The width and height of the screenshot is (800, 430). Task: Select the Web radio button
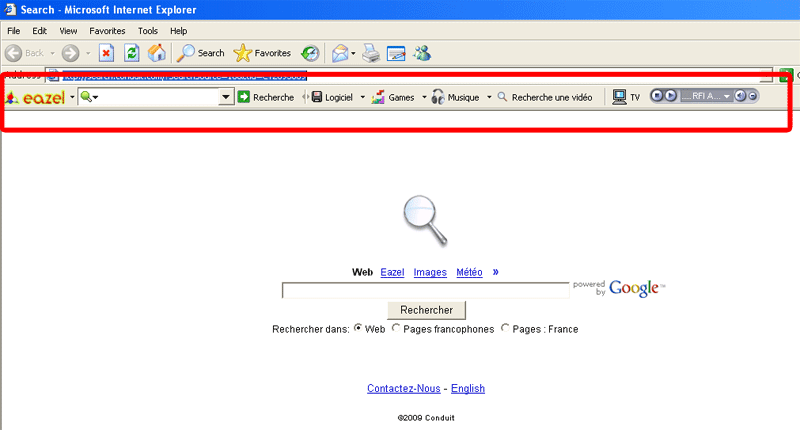(x=358, y=329)
